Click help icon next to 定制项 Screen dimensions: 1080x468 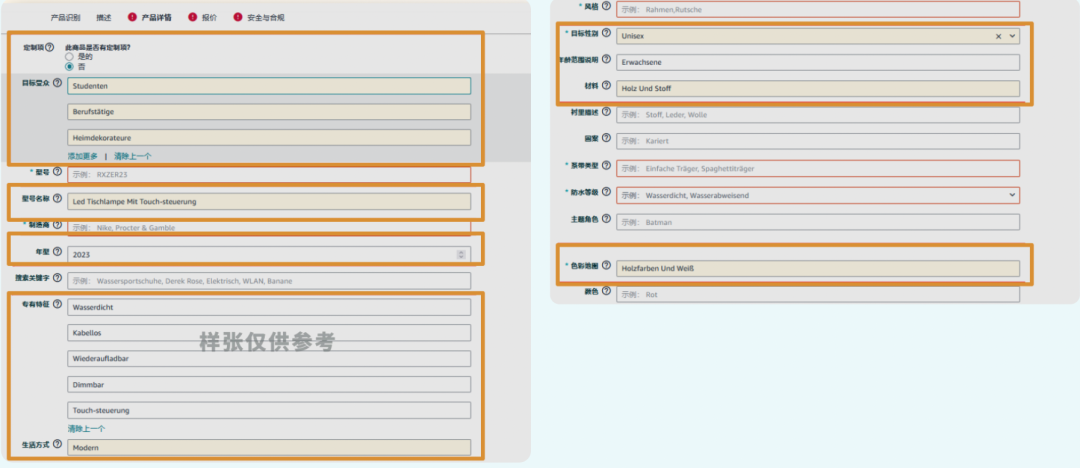coord(50,47)
